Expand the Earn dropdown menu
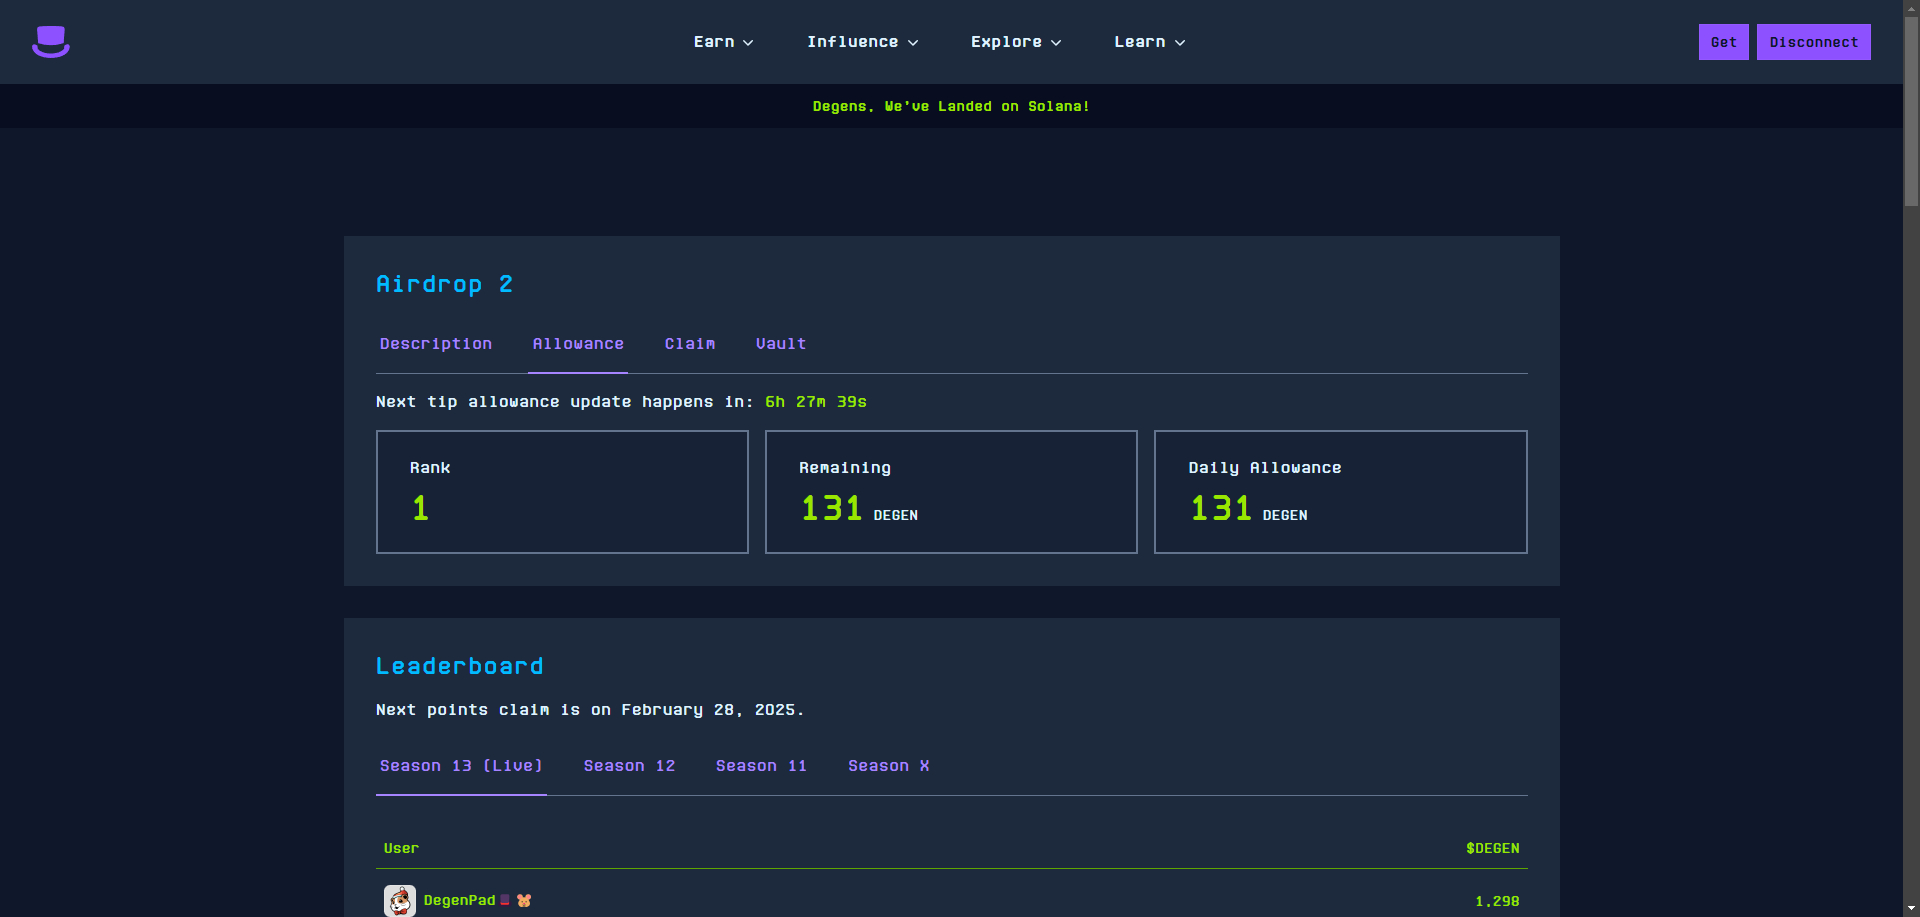This screenshot has height=917, width=1920. pyautogui.click(x=723, y=42)
